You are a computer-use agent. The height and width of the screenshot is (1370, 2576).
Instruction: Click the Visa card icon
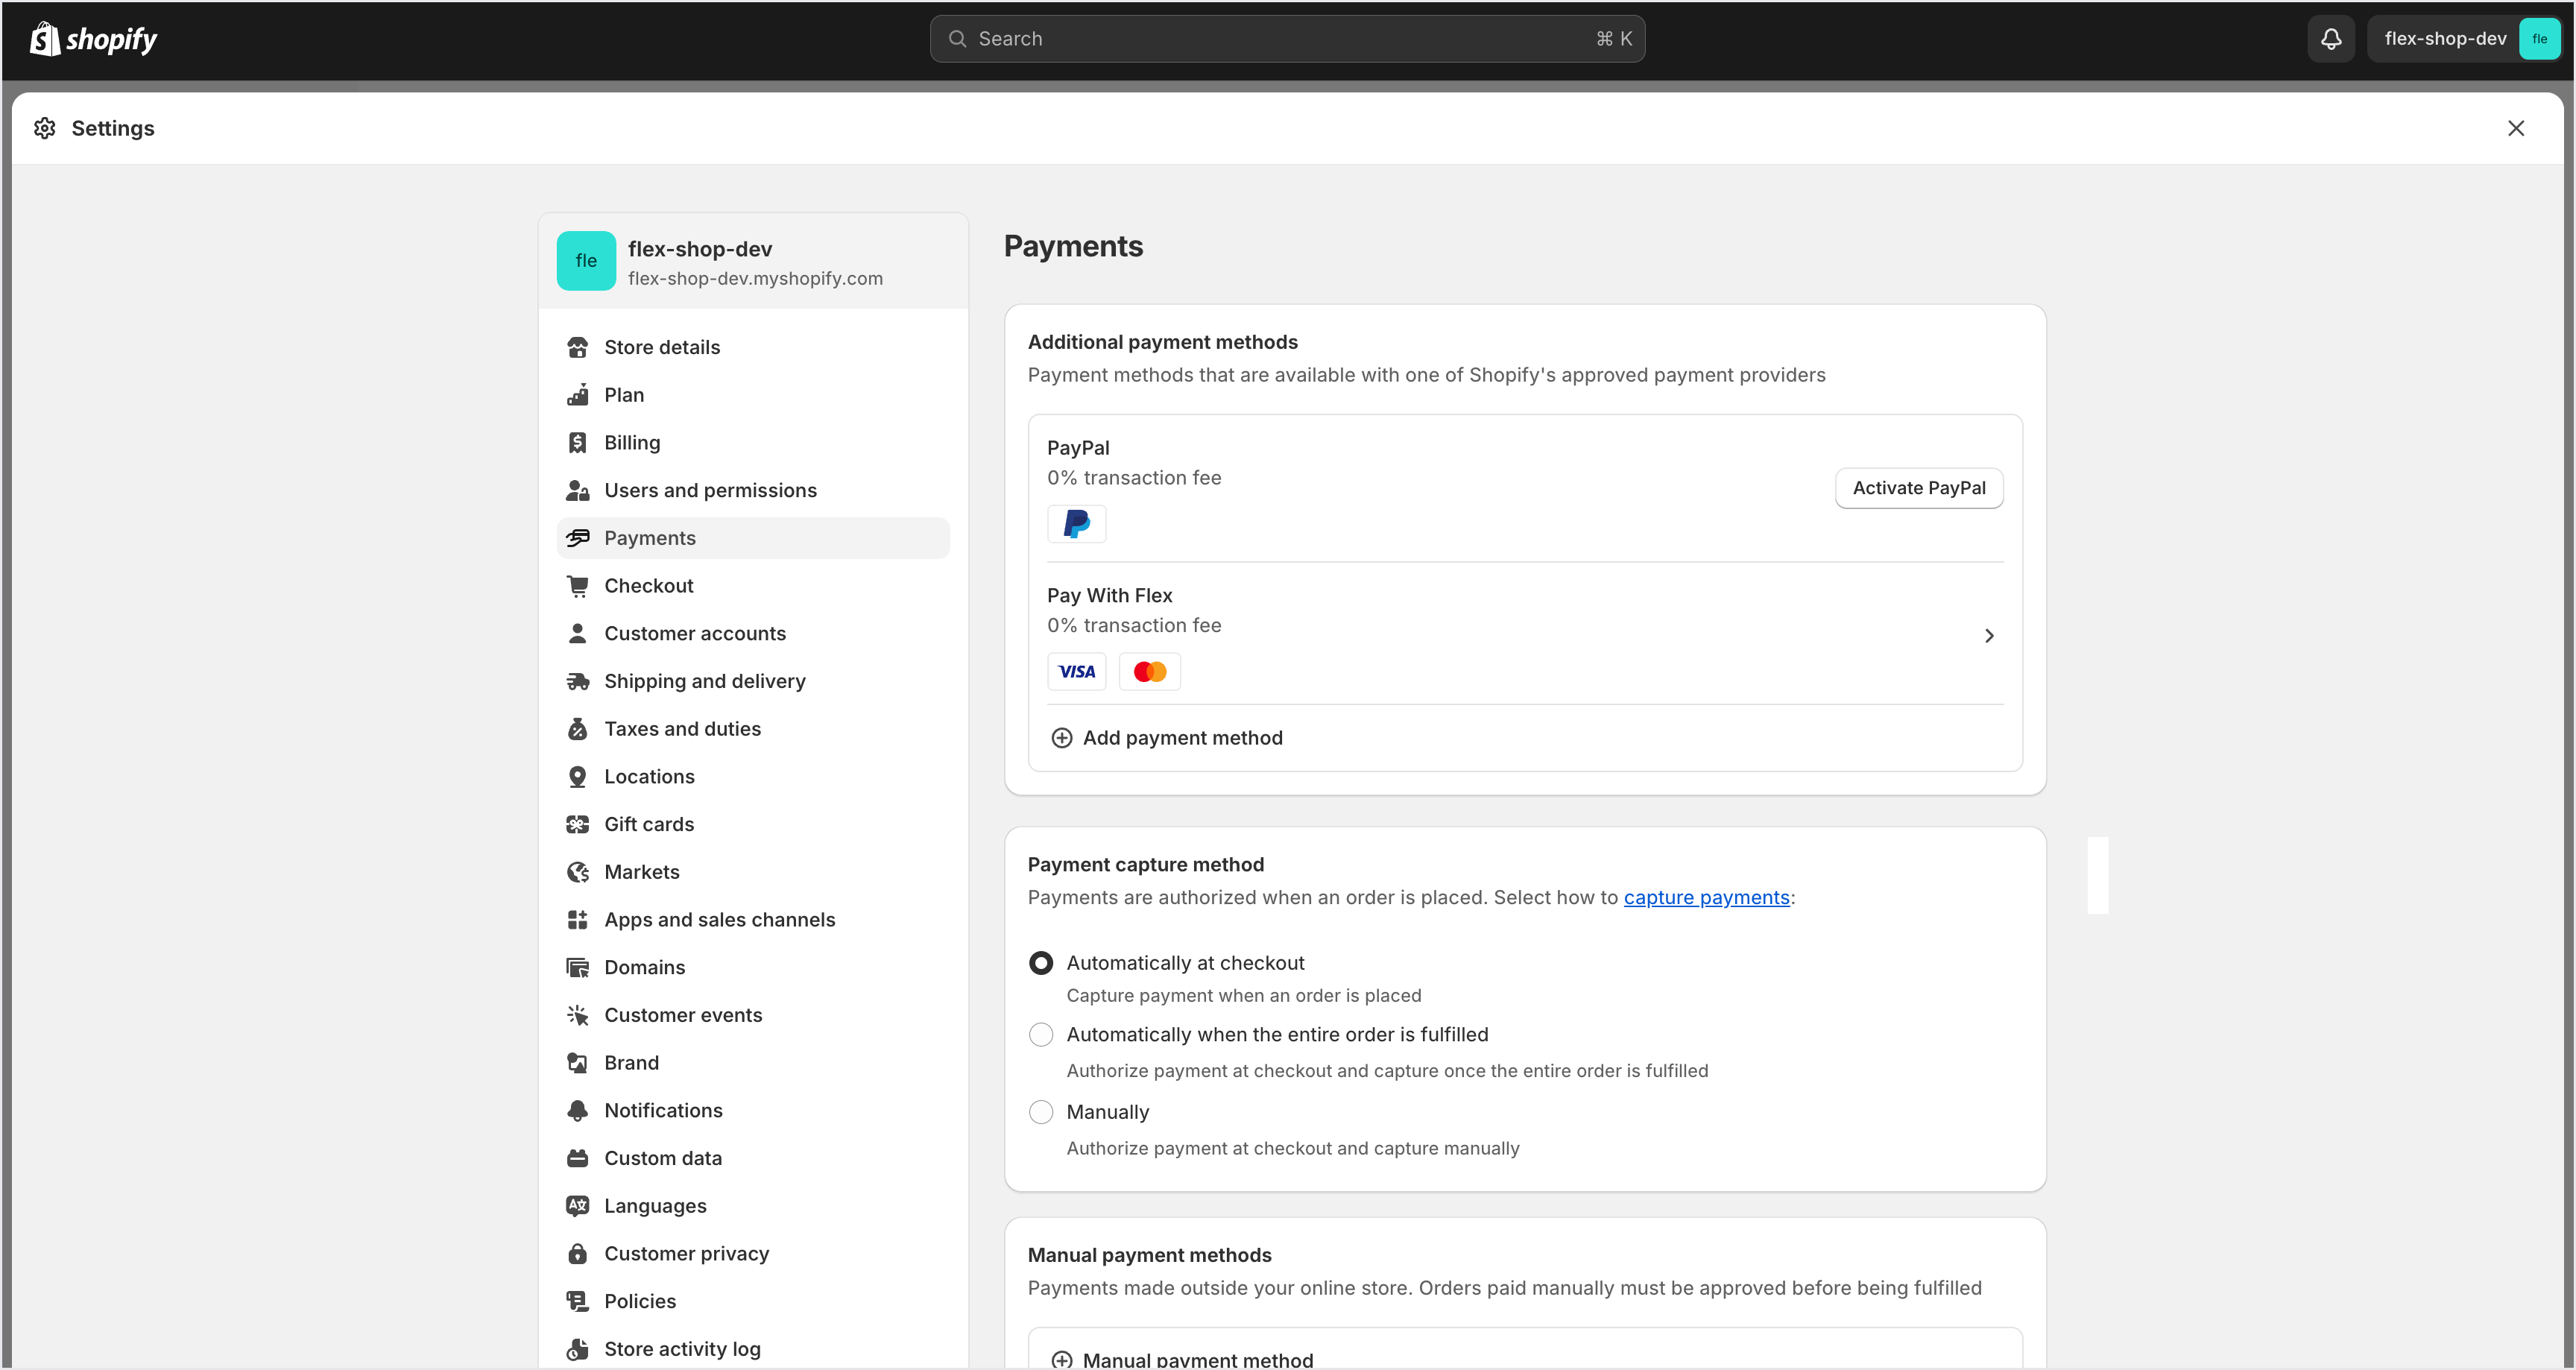point(1076,672)
